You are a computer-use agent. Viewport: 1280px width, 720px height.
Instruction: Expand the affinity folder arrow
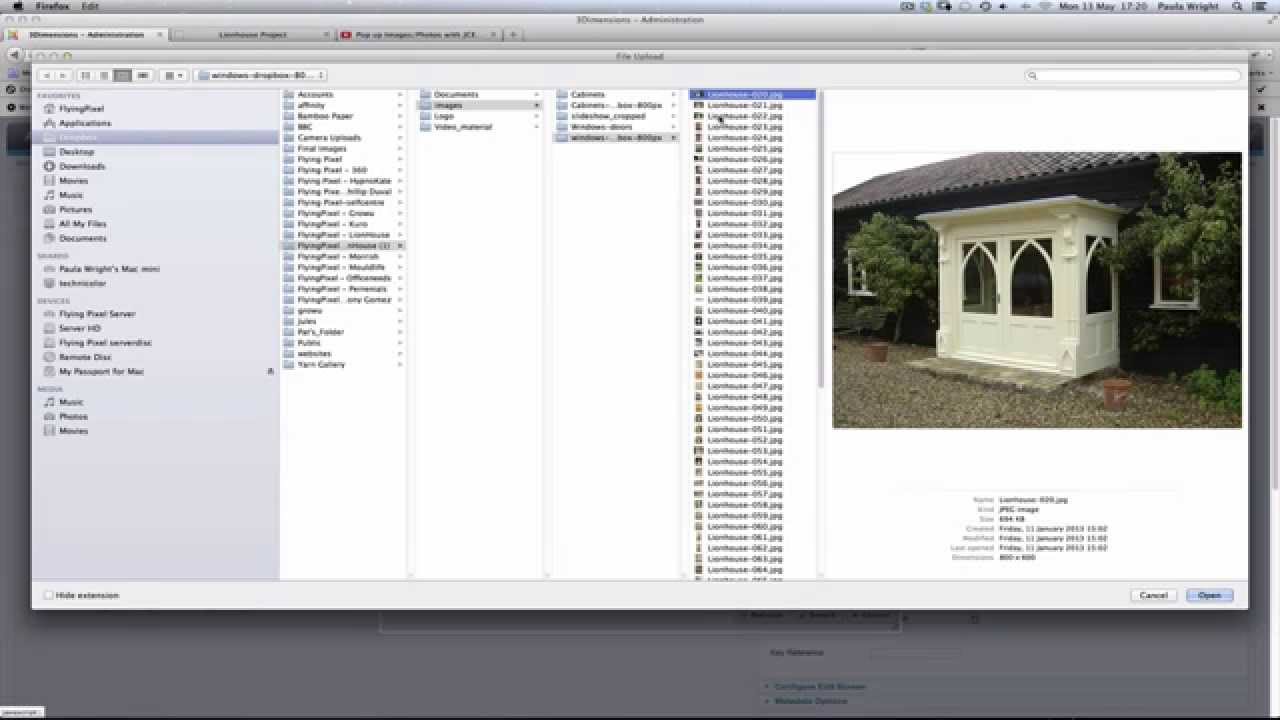click(400, 105)
